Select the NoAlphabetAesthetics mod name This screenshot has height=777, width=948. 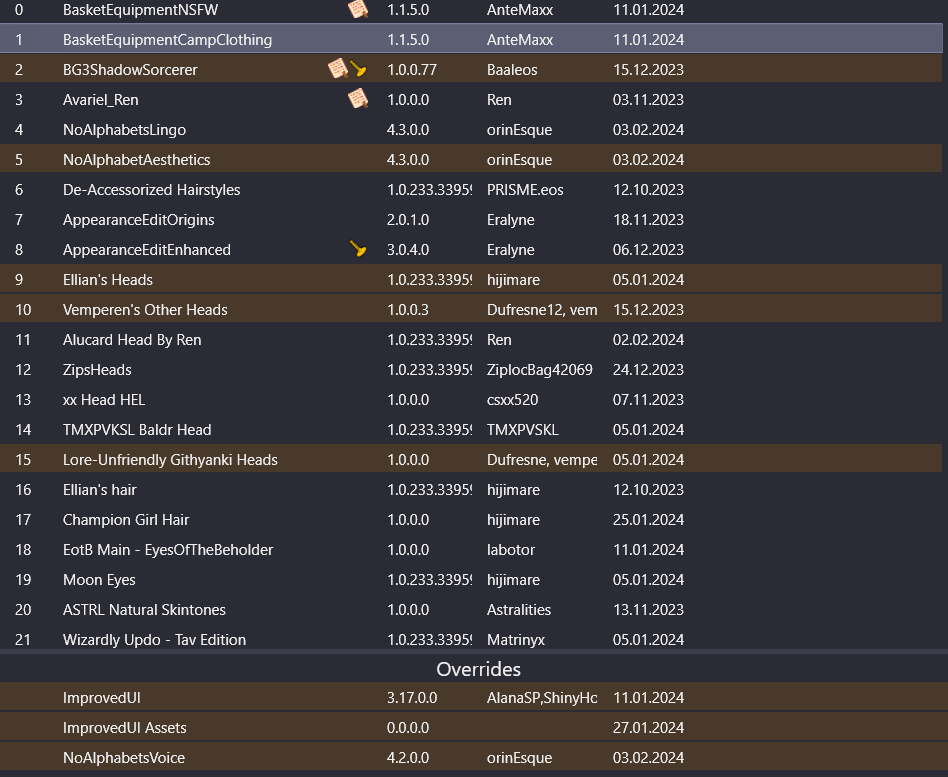(x=137, y=160)
